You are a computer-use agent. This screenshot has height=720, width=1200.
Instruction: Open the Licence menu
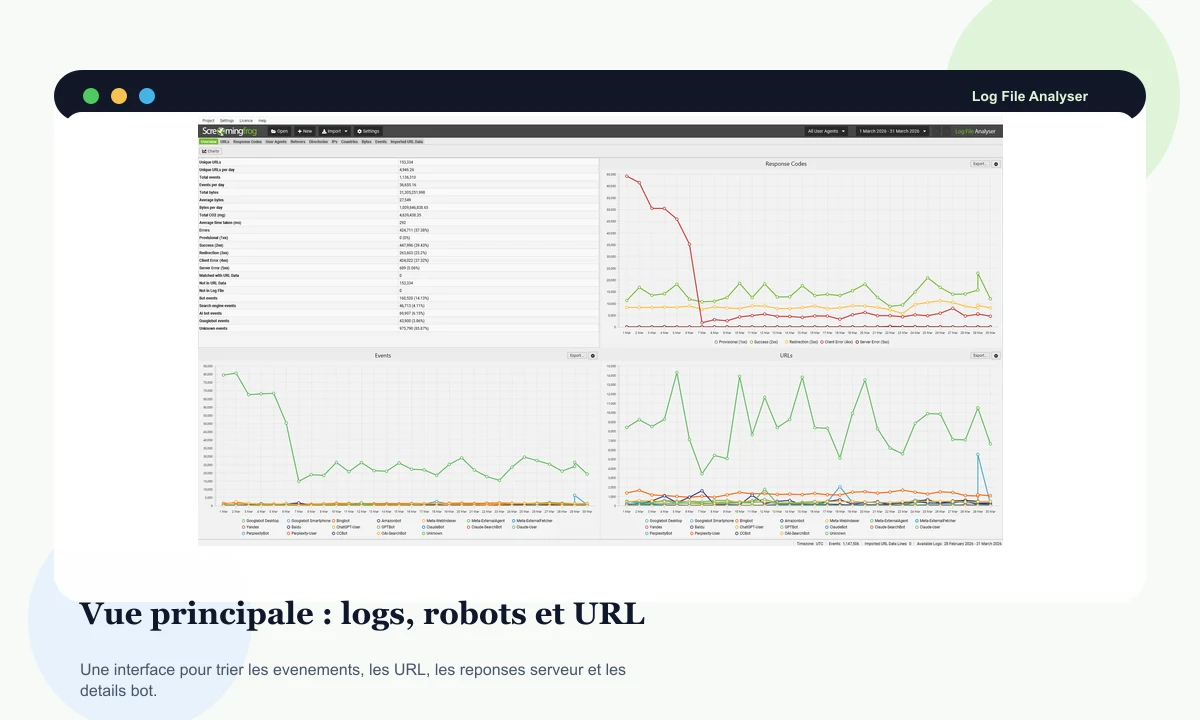click(246, 120)
